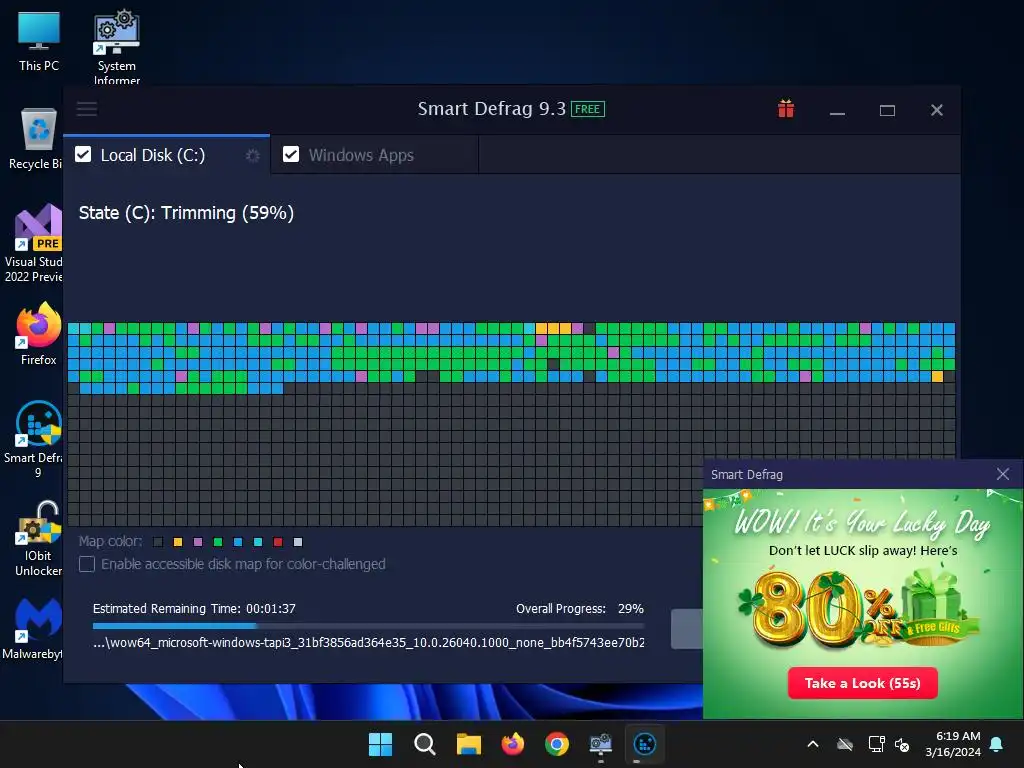Open taskbar Search
Screen dimensions: 1024x768
pos(424,744)
